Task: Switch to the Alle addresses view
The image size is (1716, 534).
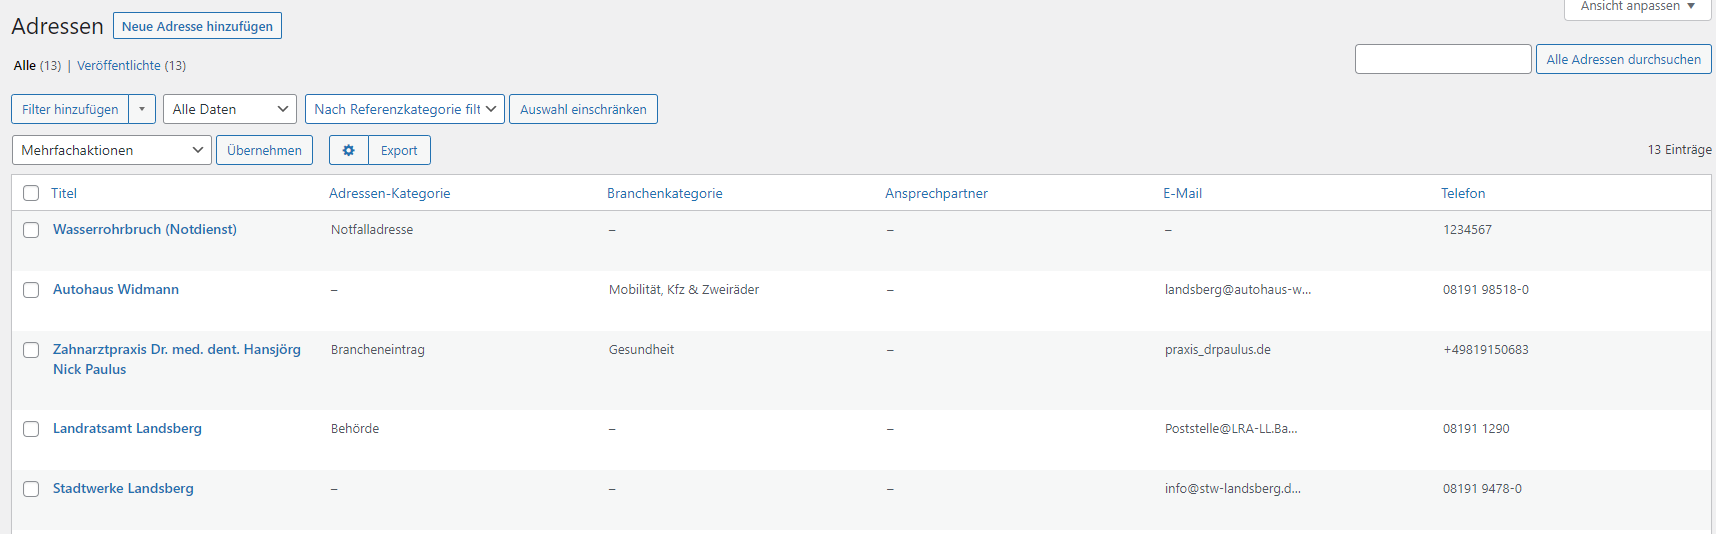Action: coord(25,66)
